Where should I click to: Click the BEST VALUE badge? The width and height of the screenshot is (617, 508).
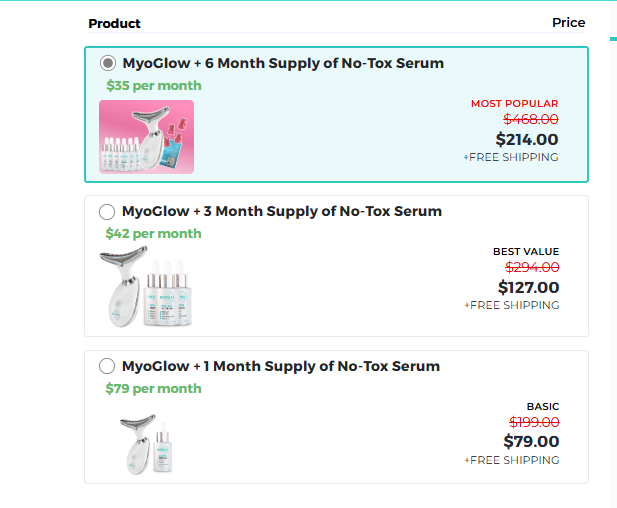(526, 252)
